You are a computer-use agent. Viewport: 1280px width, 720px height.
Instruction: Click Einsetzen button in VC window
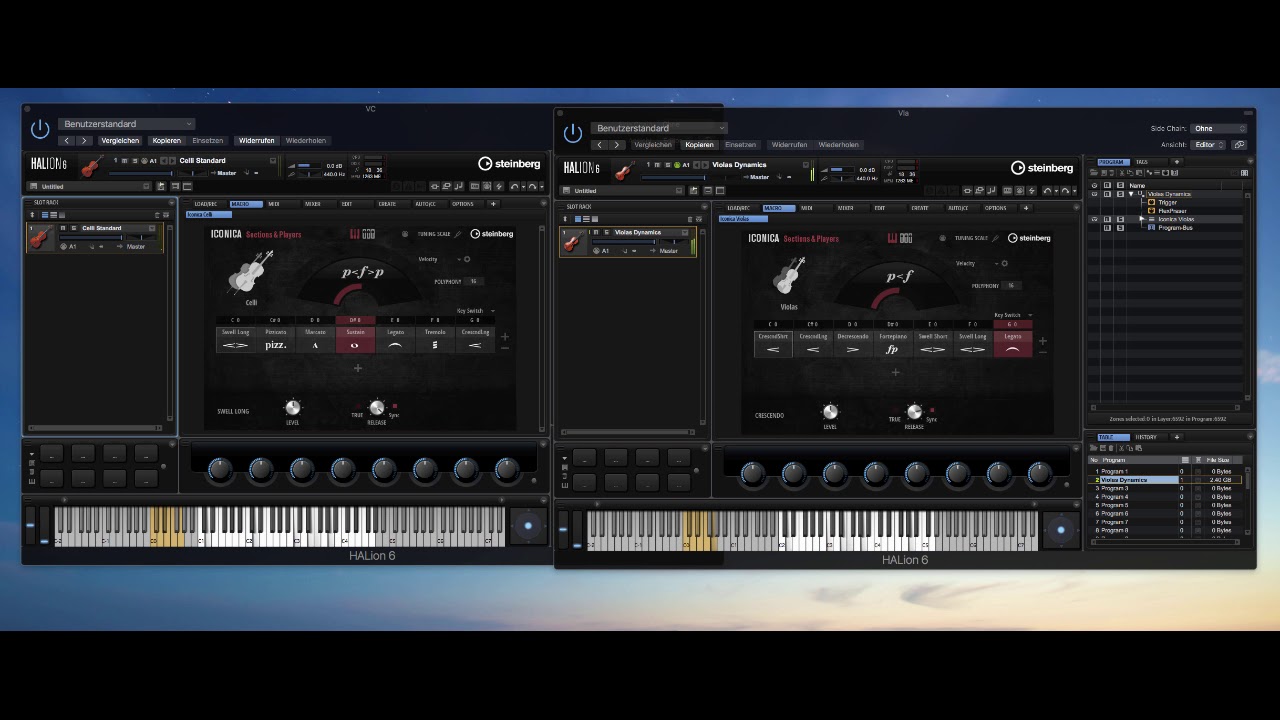coord(208,141)
